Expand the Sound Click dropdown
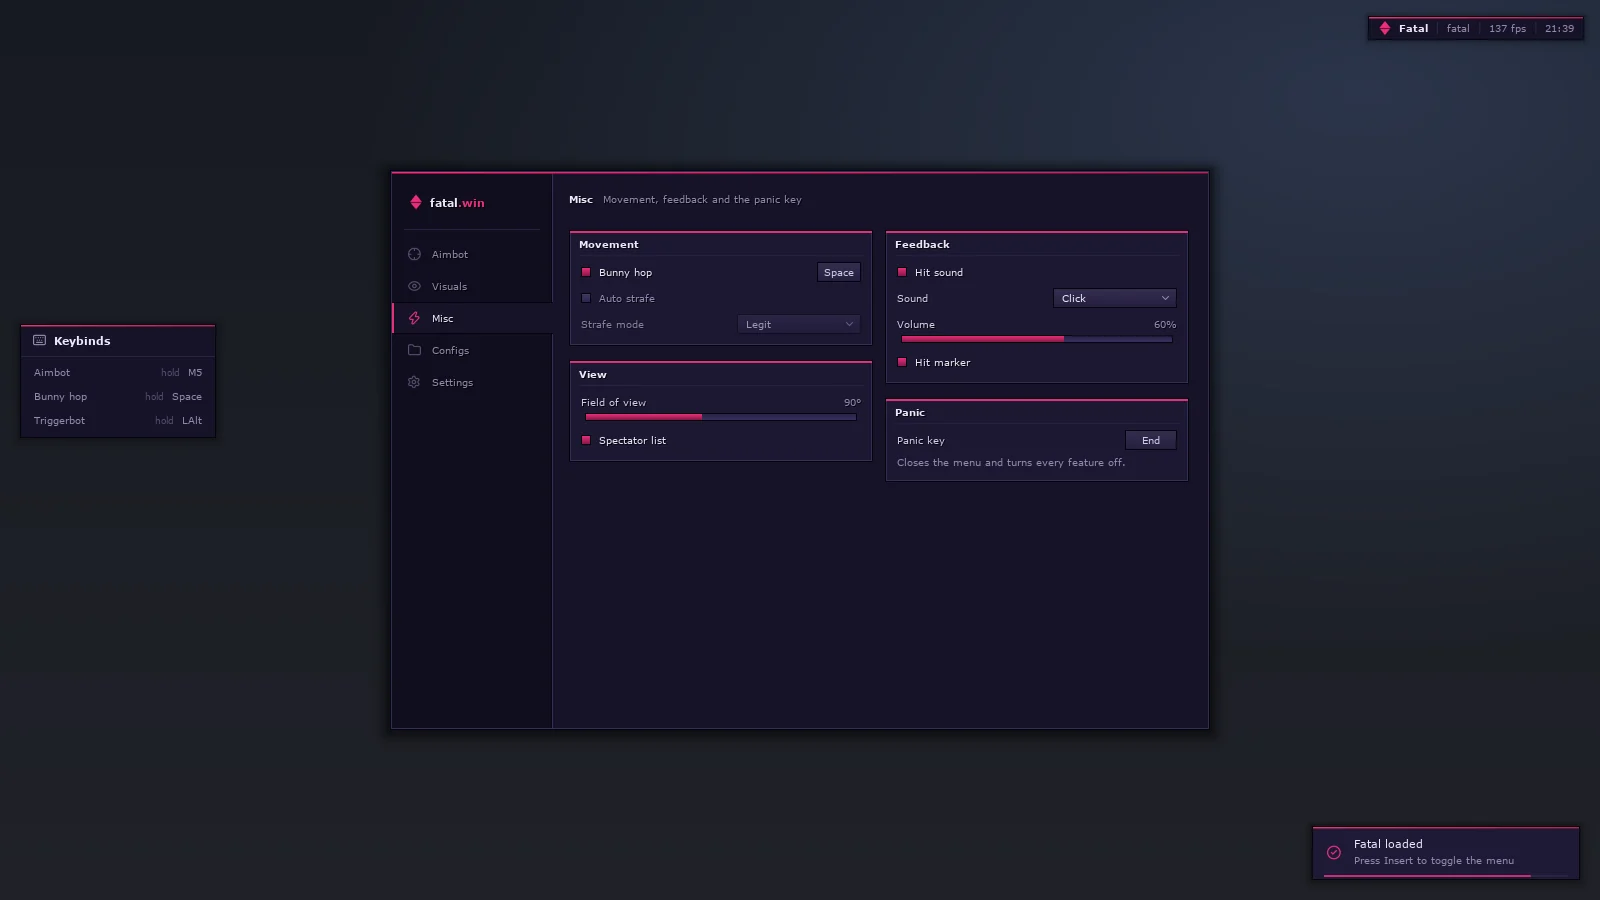This screenshot has width=1600, height=900. (x=1115, y=298)
